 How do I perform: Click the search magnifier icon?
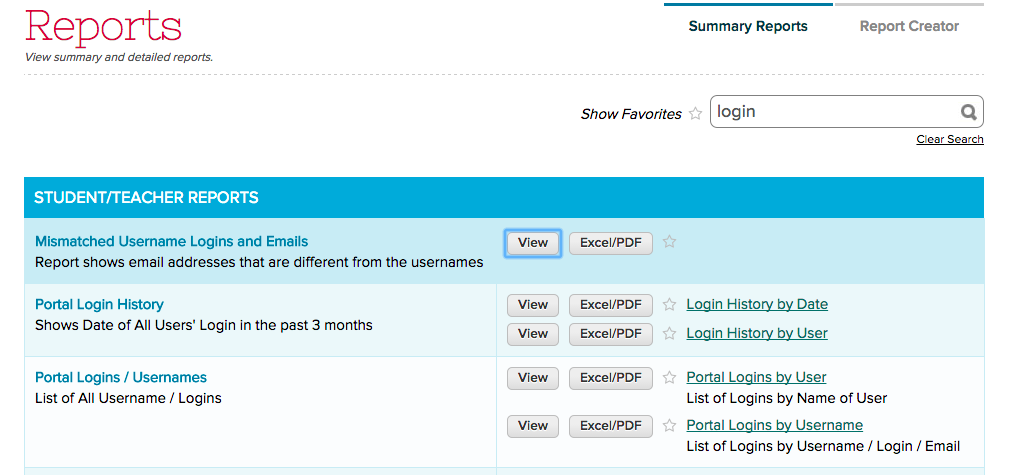pos(967,112)
